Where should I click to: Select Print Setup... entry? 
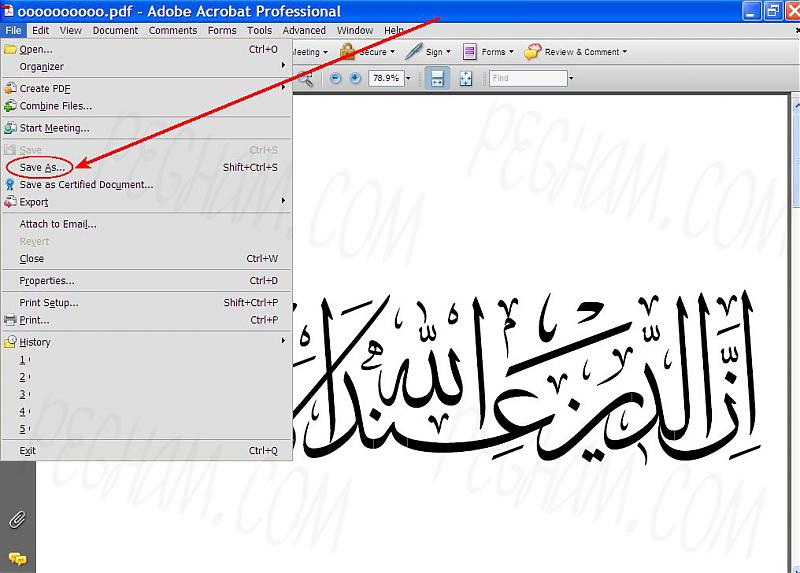pyautogui.click(x=146, y=303)
